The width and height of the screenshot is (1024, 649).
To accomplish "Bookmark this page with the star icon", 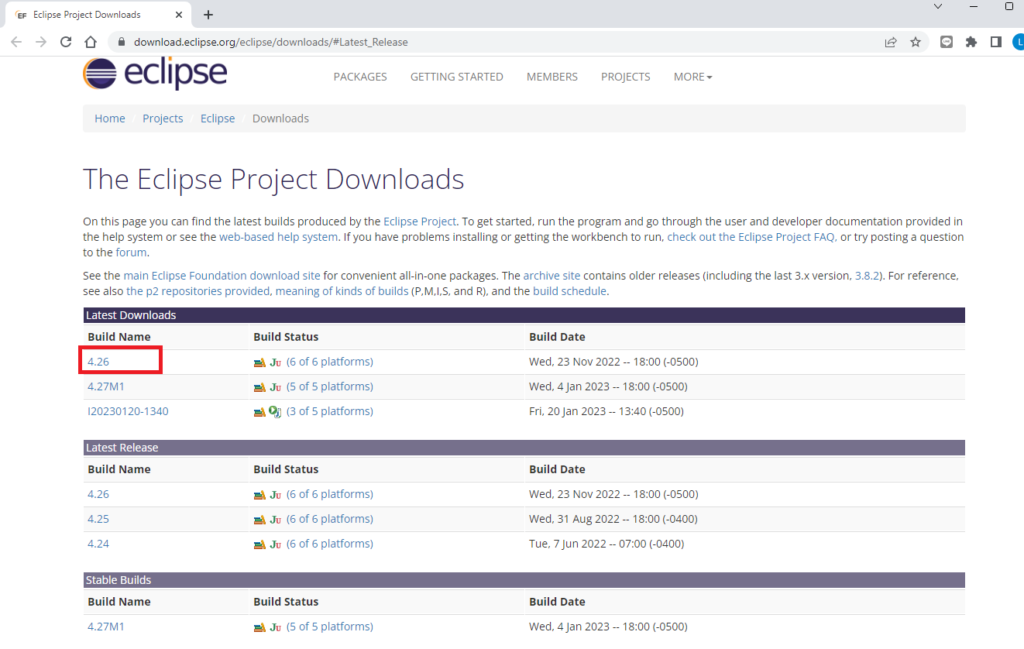I will (x=915, y=42).
